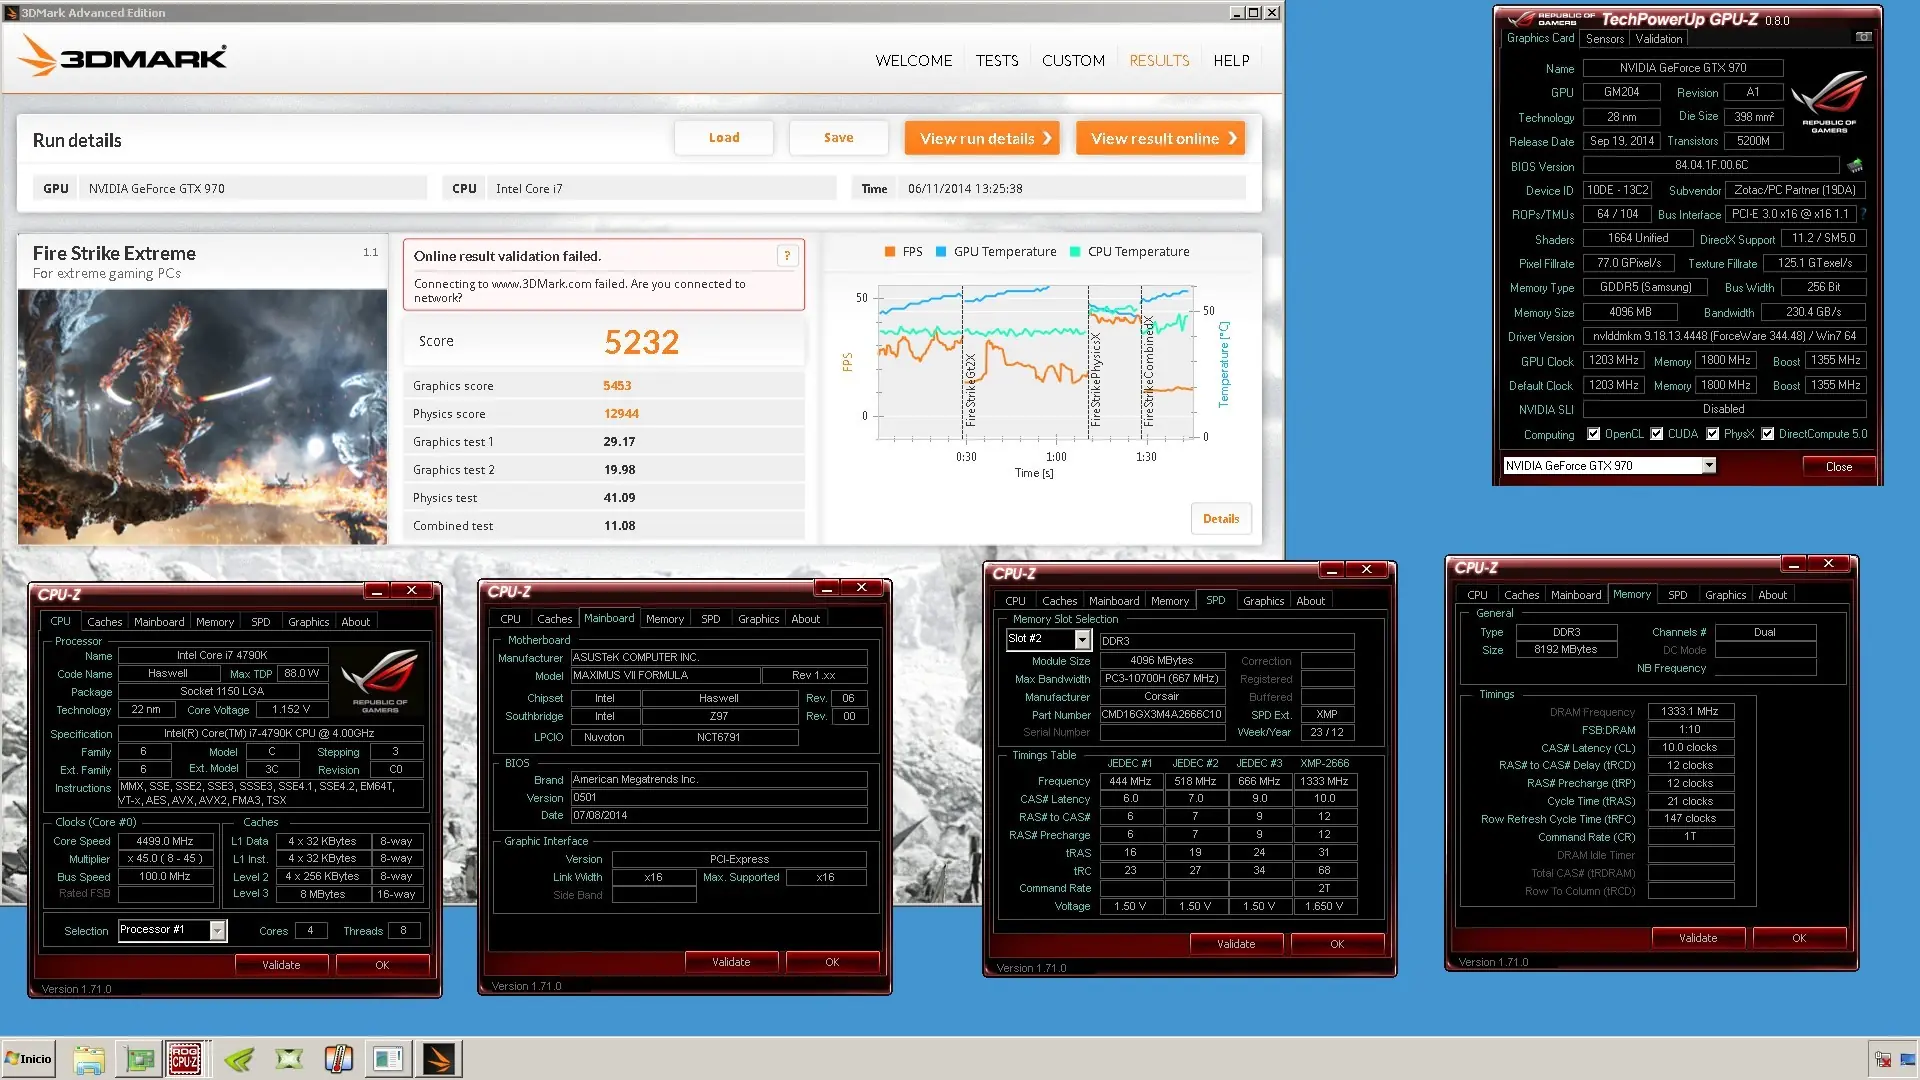Click the green X taskbar icon

click(x=289, y=1059)
